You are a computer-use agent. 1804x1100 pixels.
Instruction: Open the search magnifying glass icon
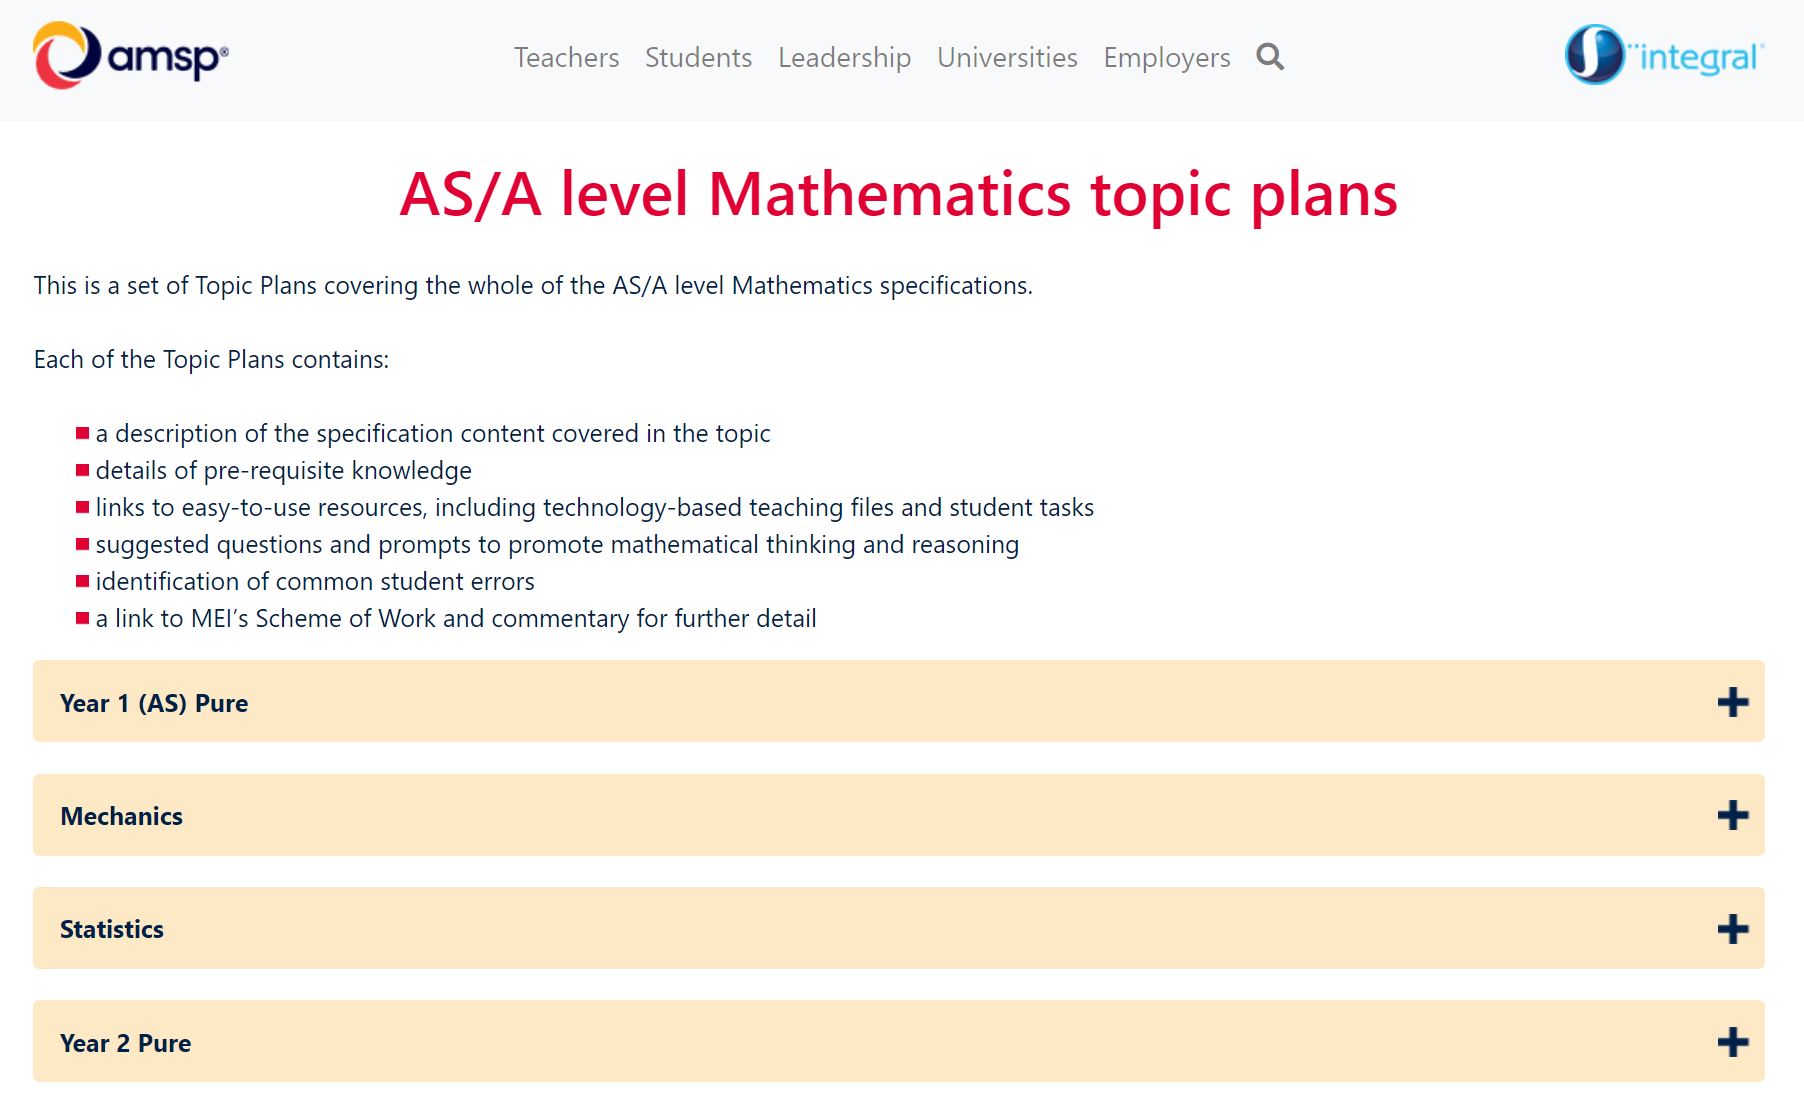coord(1269,57)
